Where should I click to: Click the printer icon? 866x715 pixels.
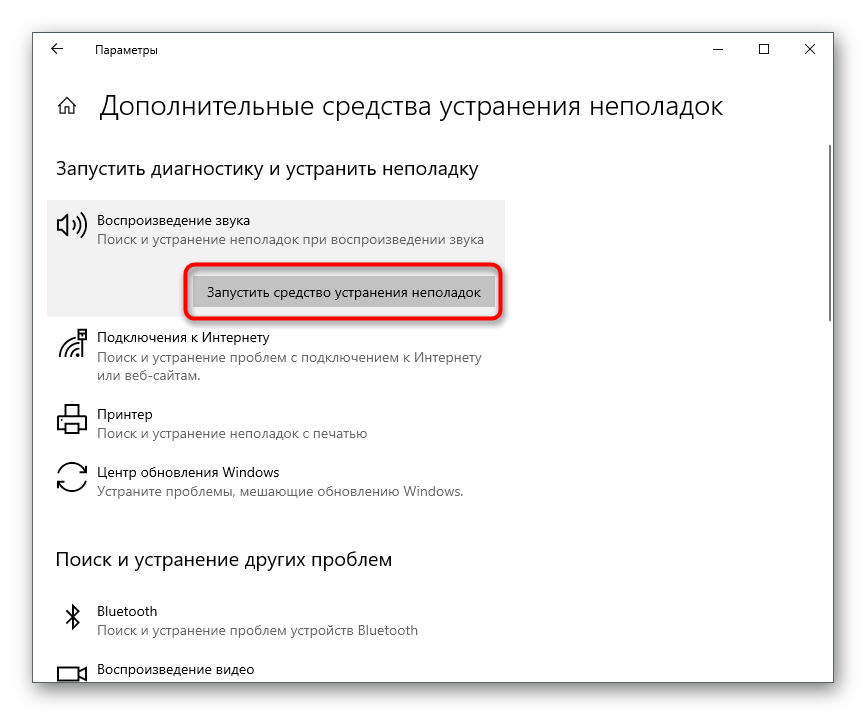pos(72,418)
